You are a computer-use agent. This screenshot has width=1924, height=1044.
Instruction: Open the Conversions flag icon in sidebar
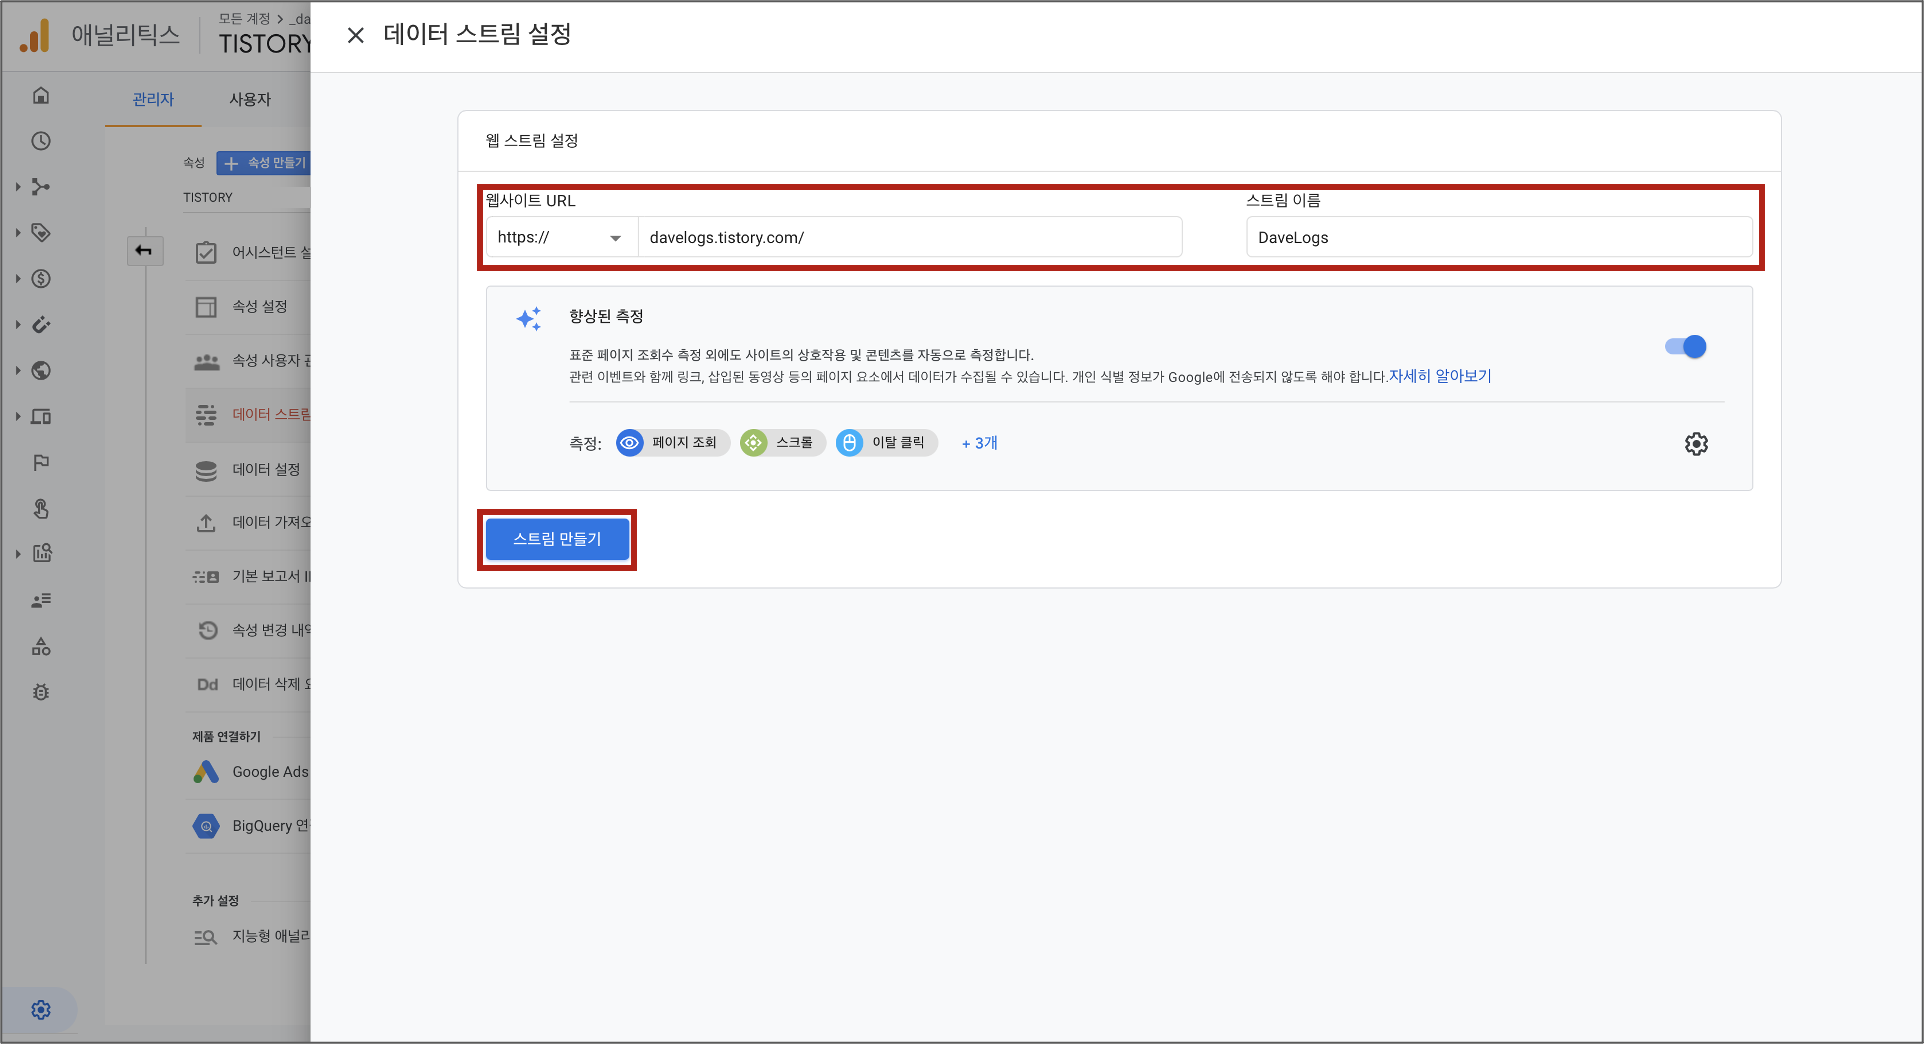[x=41, y=462]
